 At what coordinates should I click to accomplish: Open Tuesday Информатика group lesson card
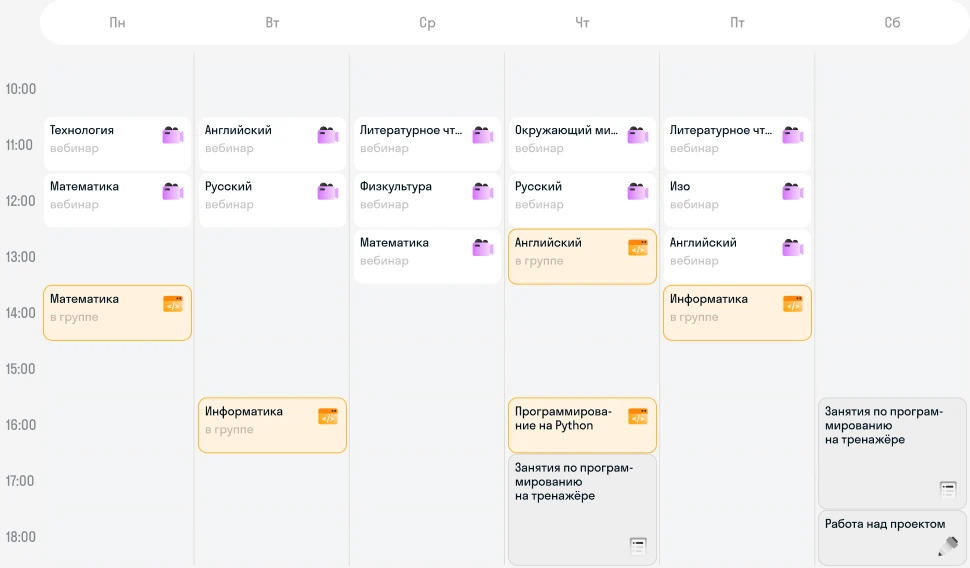(x=272, y=425)
